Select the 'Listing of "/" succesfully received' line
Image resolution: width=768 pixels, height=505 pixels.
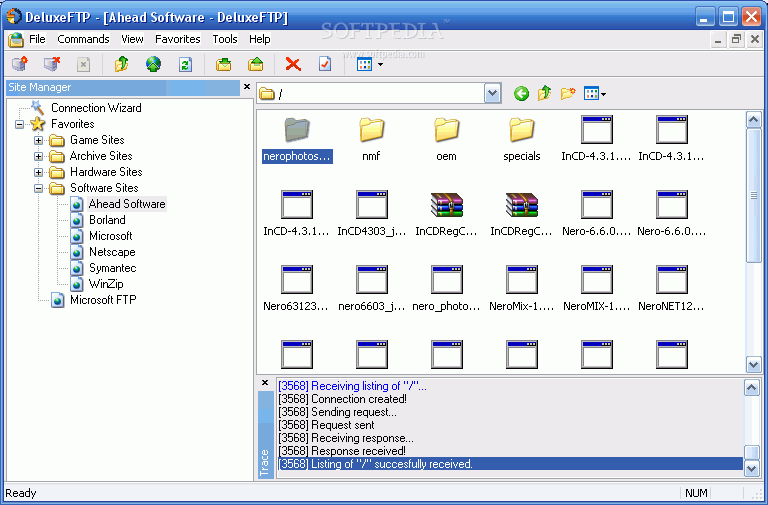[510, 464]
